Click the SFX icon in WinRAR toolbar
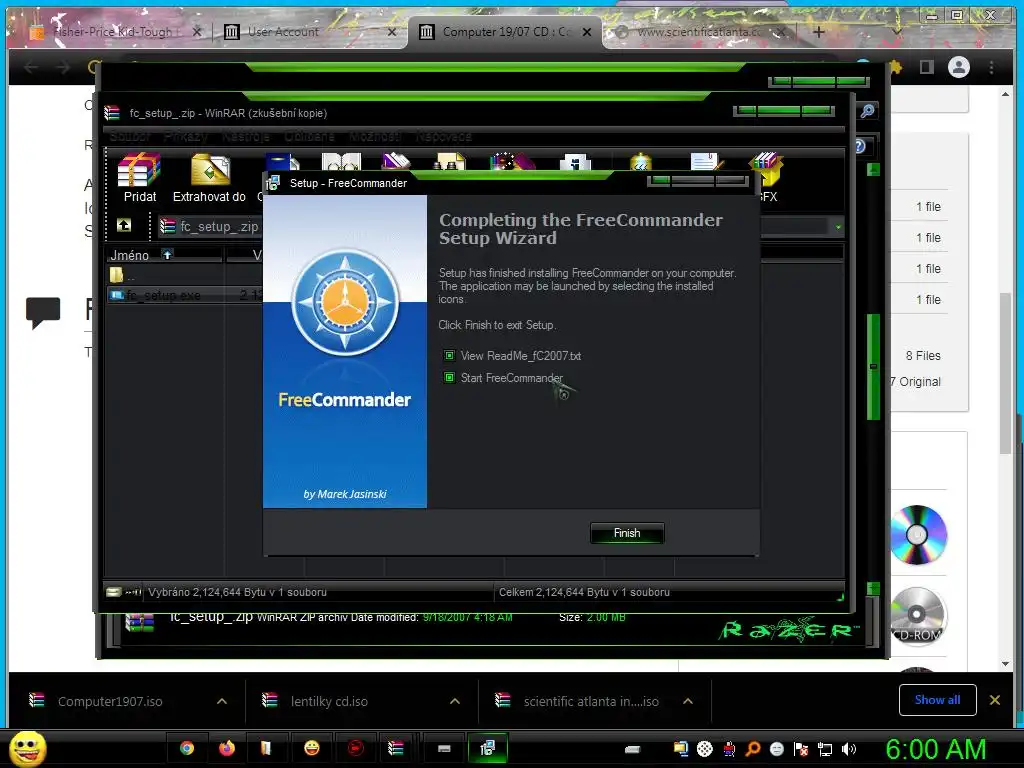1024x768 pixels. coord(768,178)
